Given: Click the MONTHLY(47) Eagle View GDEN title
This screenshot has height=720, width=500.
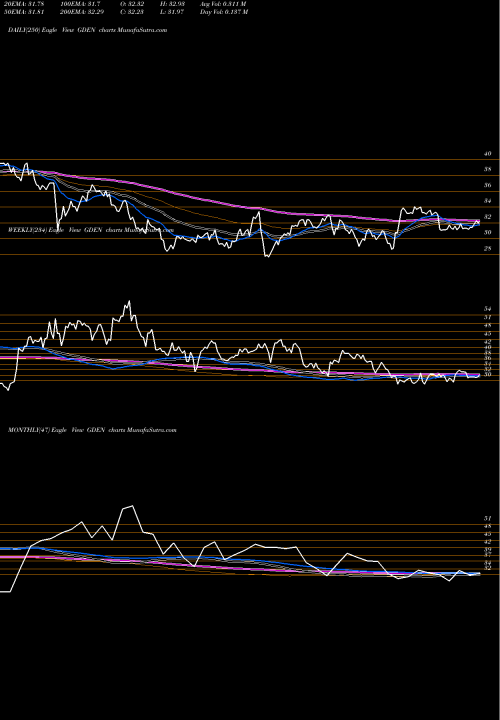Looking at the screenshot, I should pyautogui.click(x=92, y=430).
